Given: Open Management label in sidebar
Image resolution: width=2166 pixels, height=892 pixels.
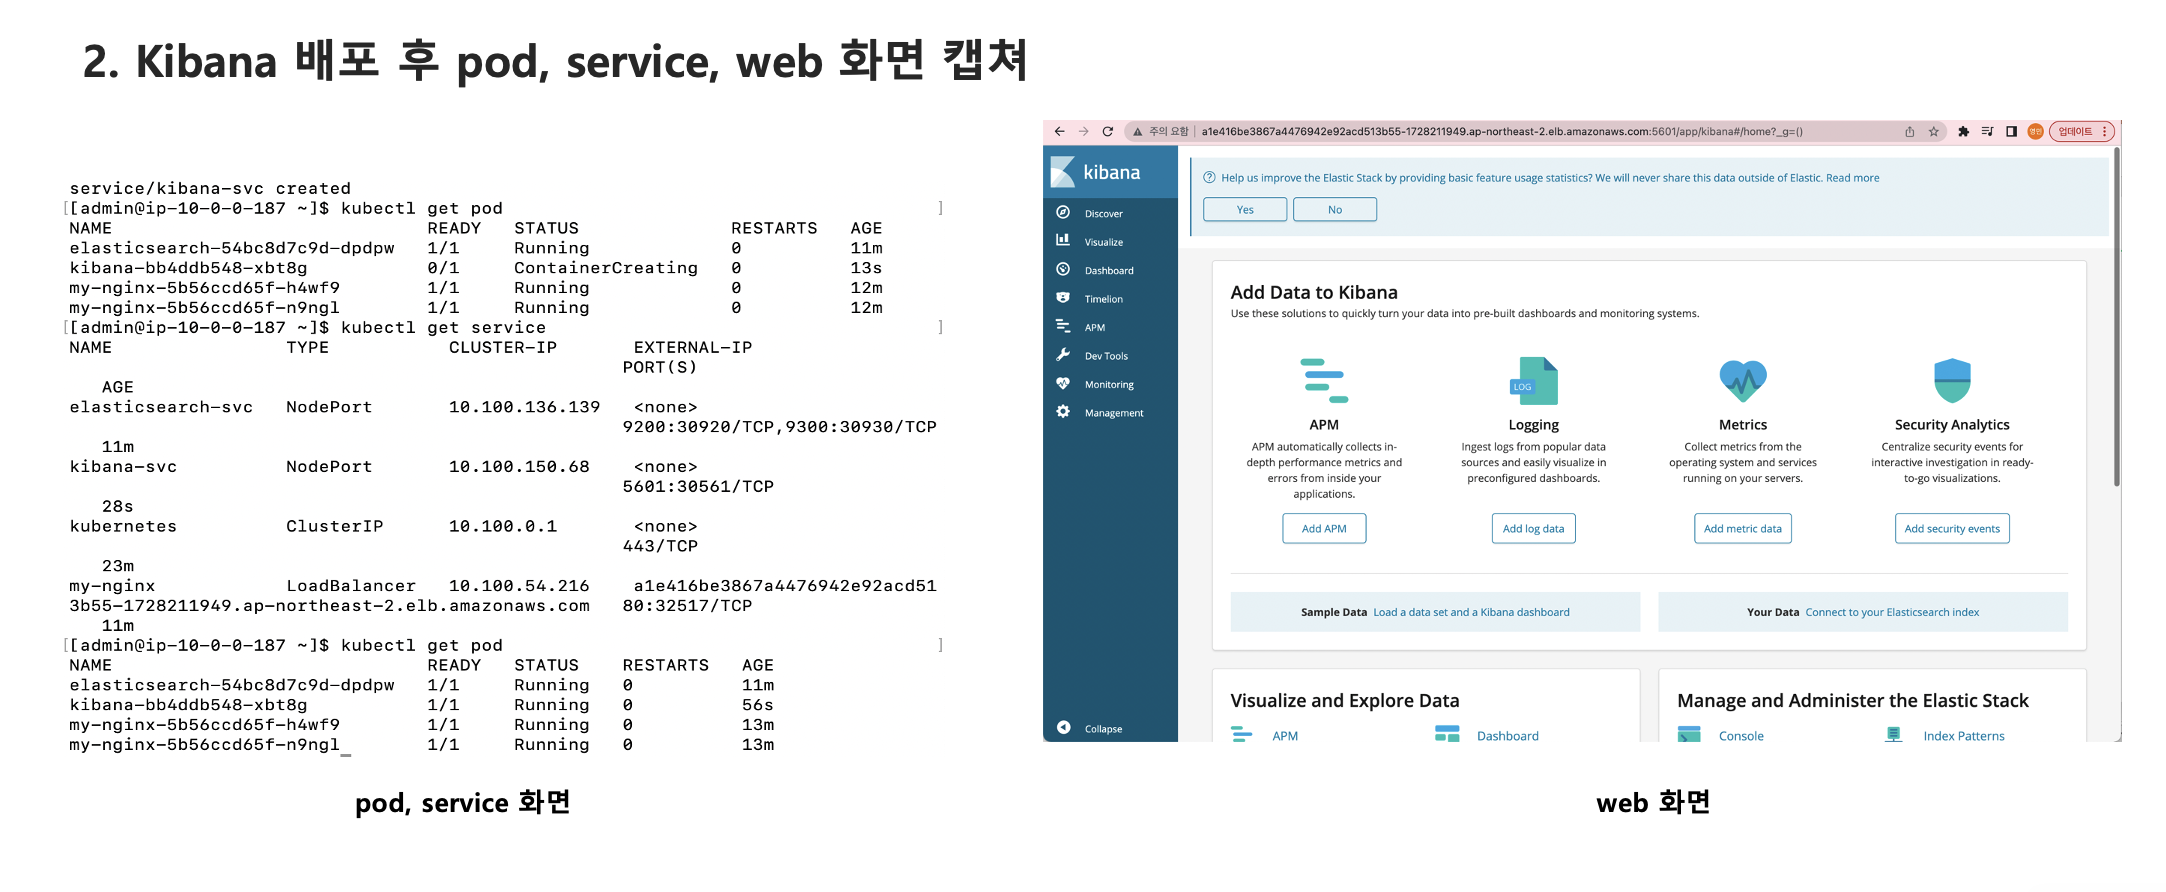Looking at the screenshot, I should click(1114, 413).
